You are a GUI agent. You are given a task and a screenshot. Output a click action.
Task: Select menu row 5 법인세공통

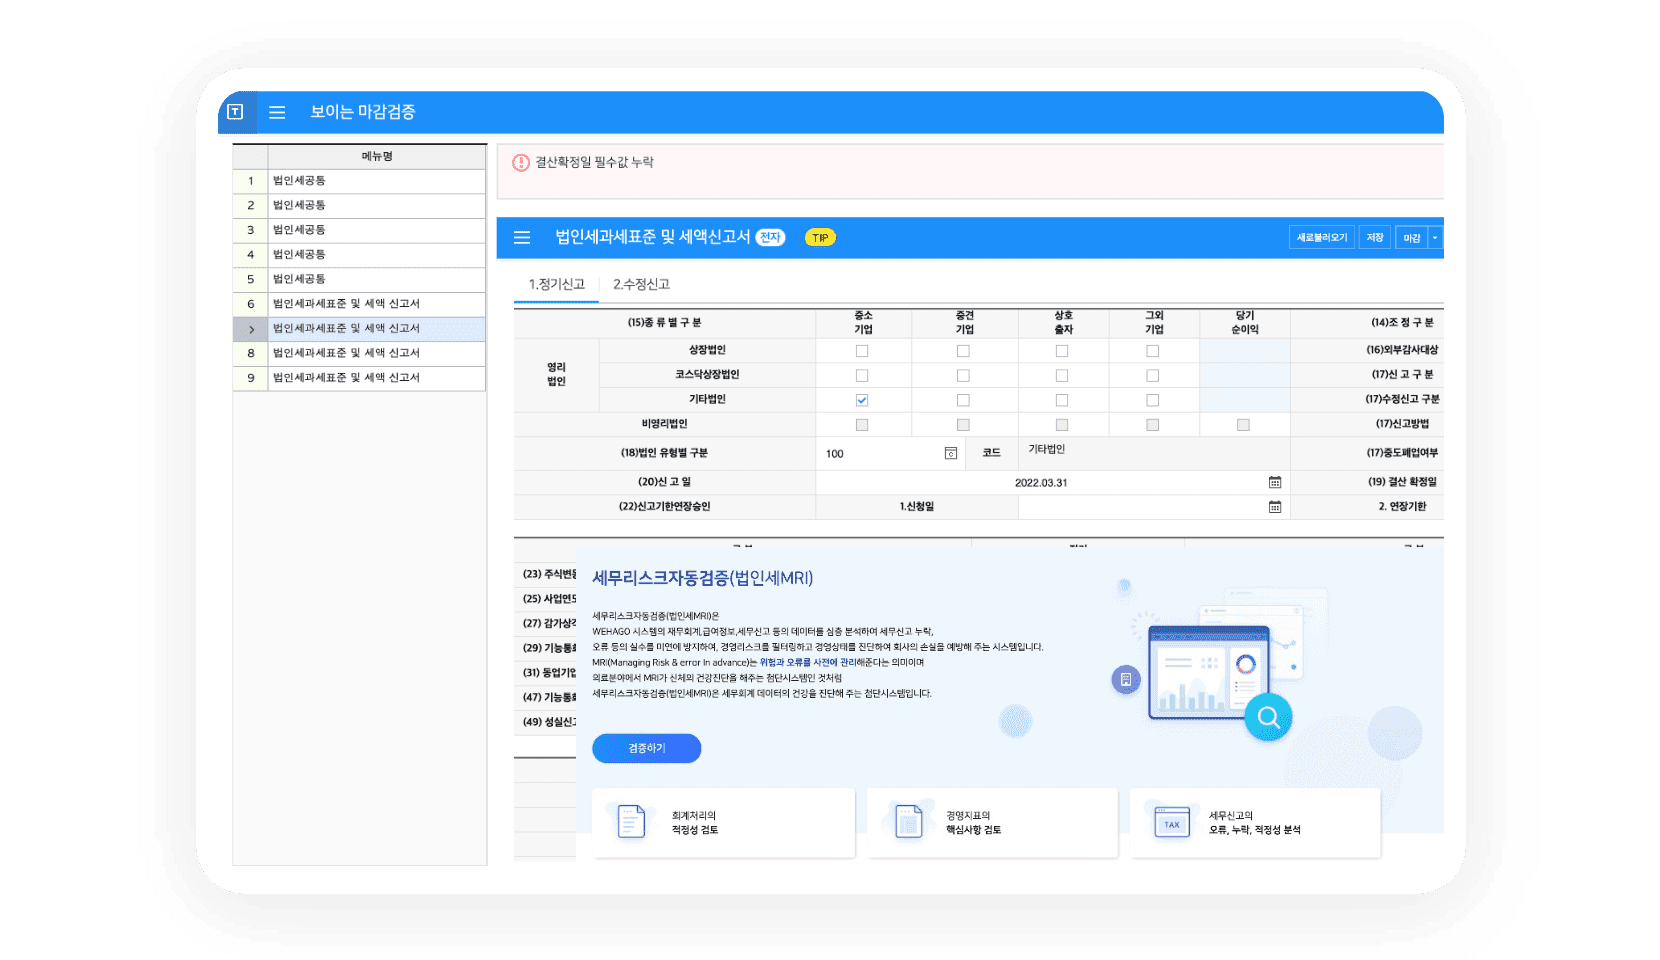click(359, 279)
